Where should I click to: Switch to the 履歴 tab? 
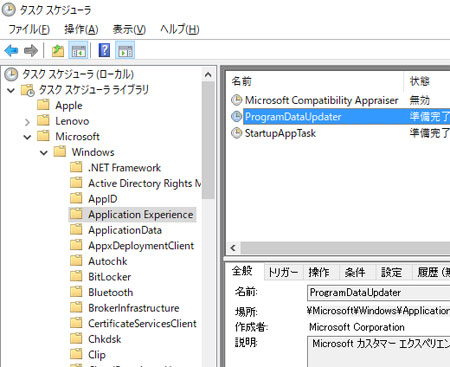point(431,272)
